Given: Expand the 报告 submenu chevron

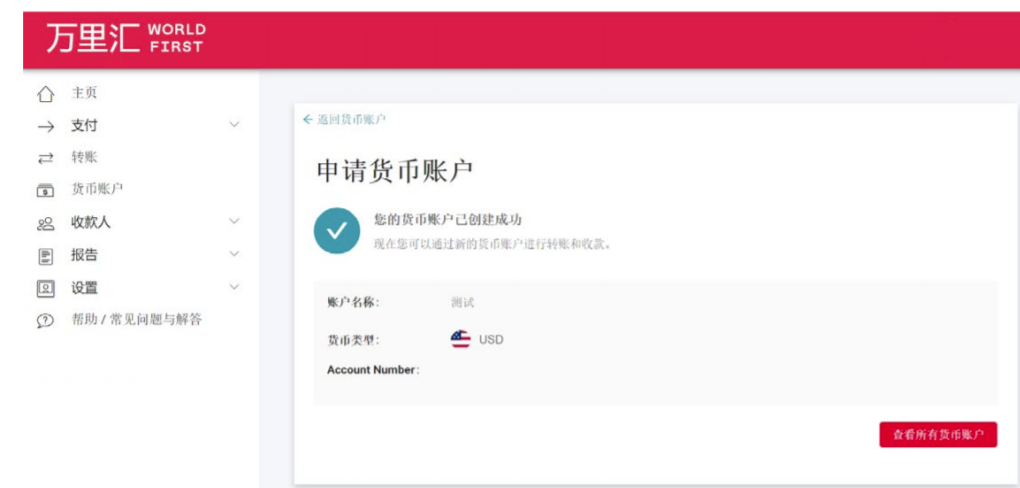Looking at the screenshot, I should pos(234,254).
